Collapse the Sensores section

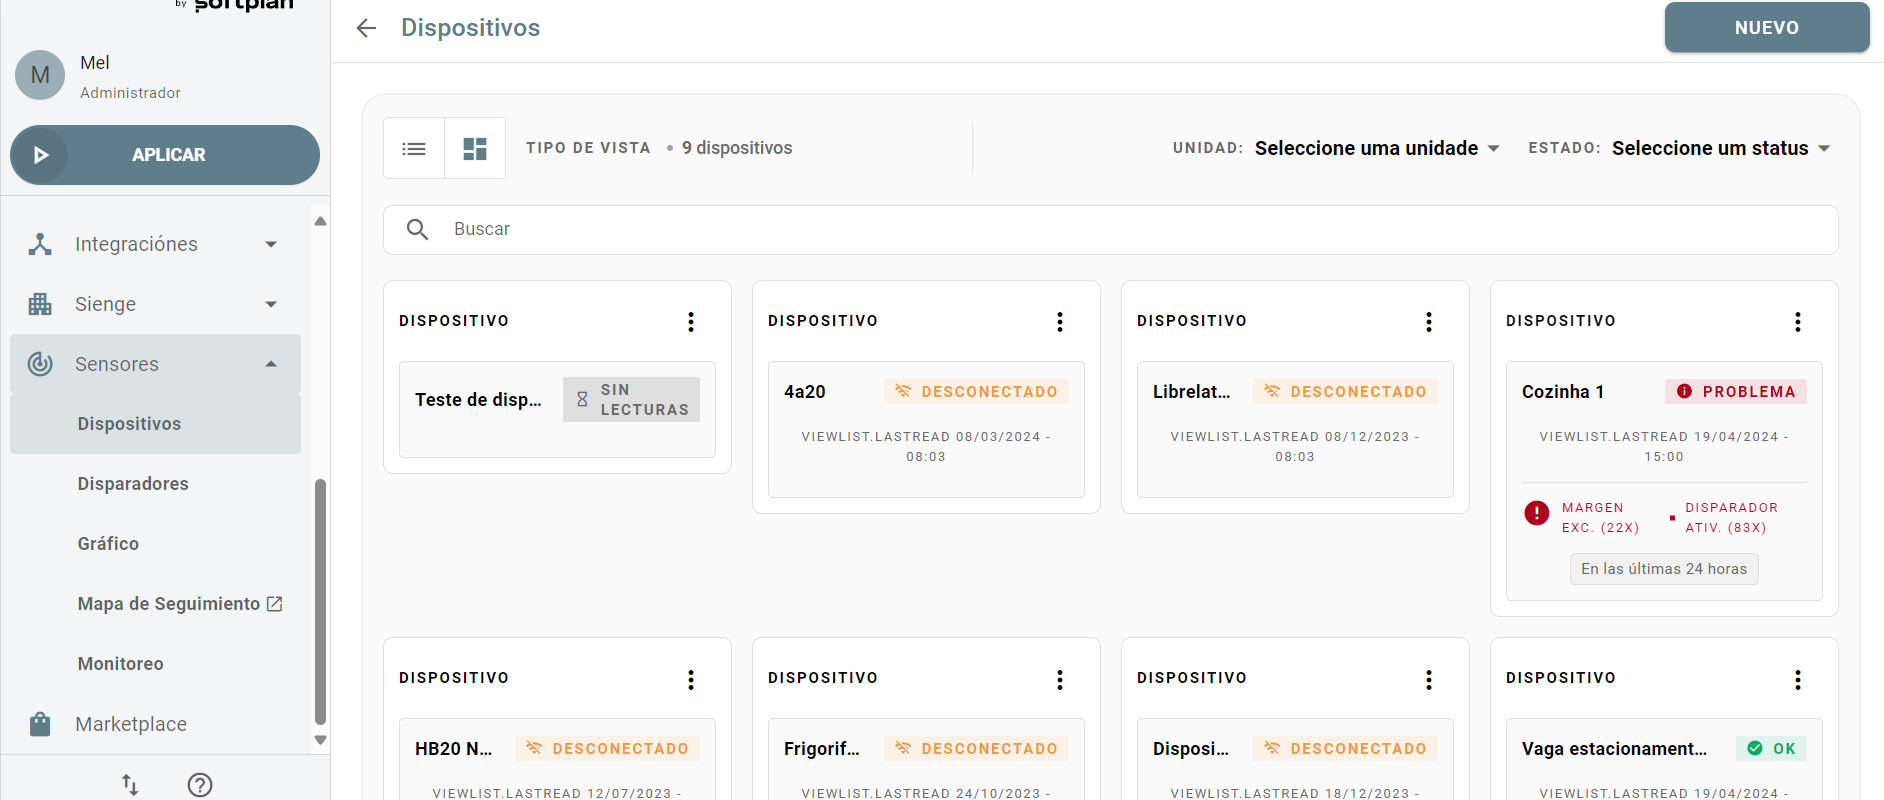pyautogui.click(x=155, y=364)
